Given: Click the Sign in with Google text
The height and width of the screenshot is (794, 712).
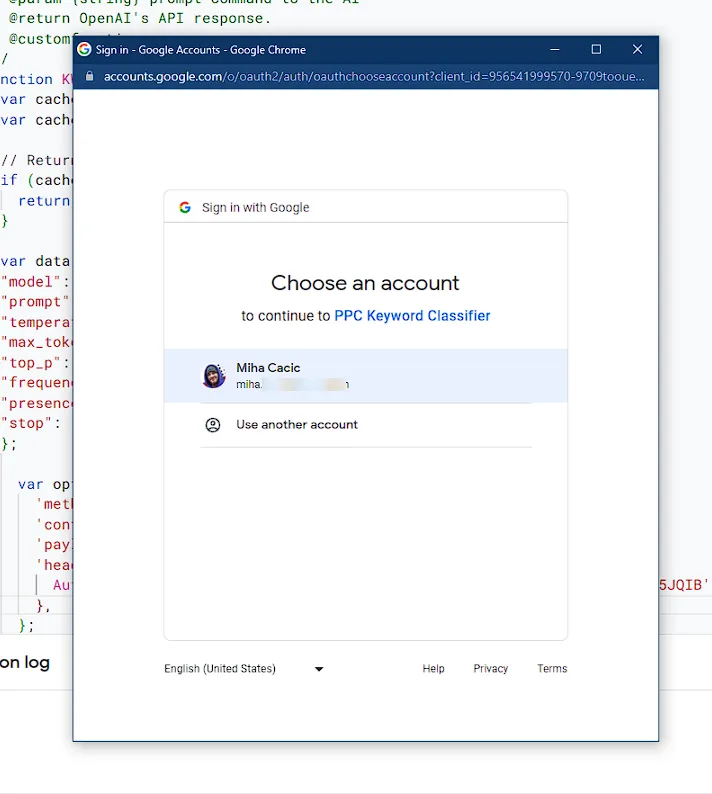Looking at the screenshot, I should point(255,208).
